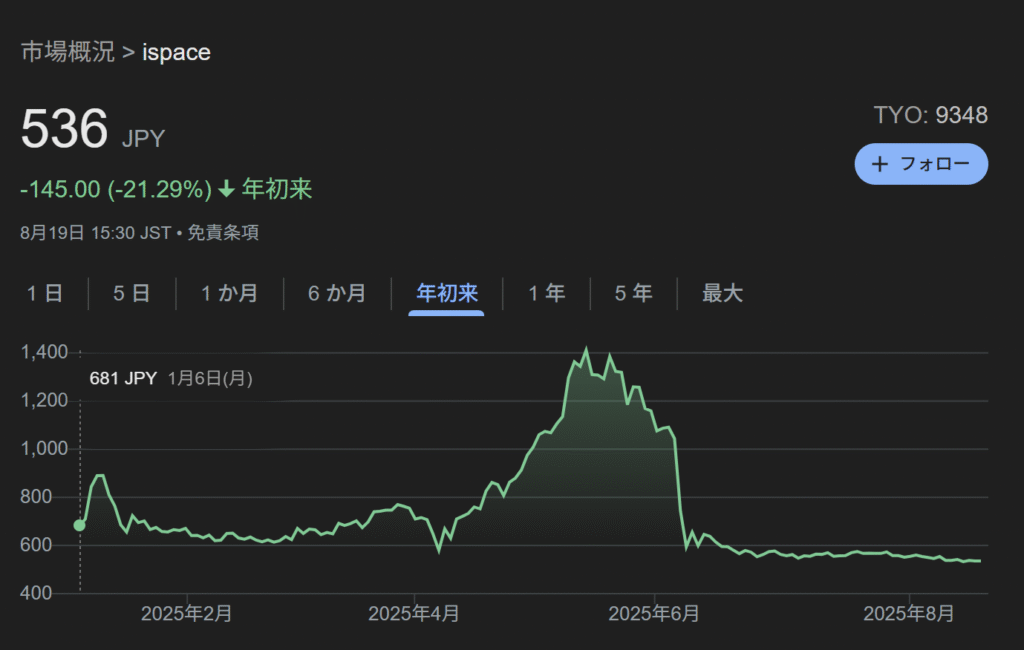Click the down arrow icon beside 年初来
This screenshot has width=1024, height=650.
tap(227, 189)
